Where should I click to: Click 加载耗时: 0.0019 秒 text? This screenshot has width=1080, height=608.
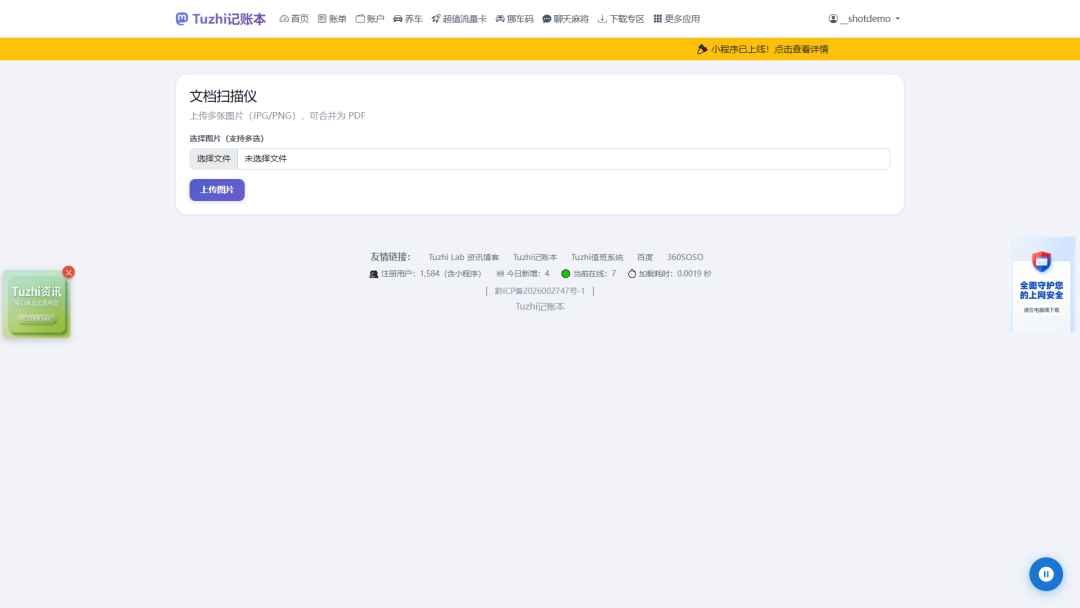(675, 273)
